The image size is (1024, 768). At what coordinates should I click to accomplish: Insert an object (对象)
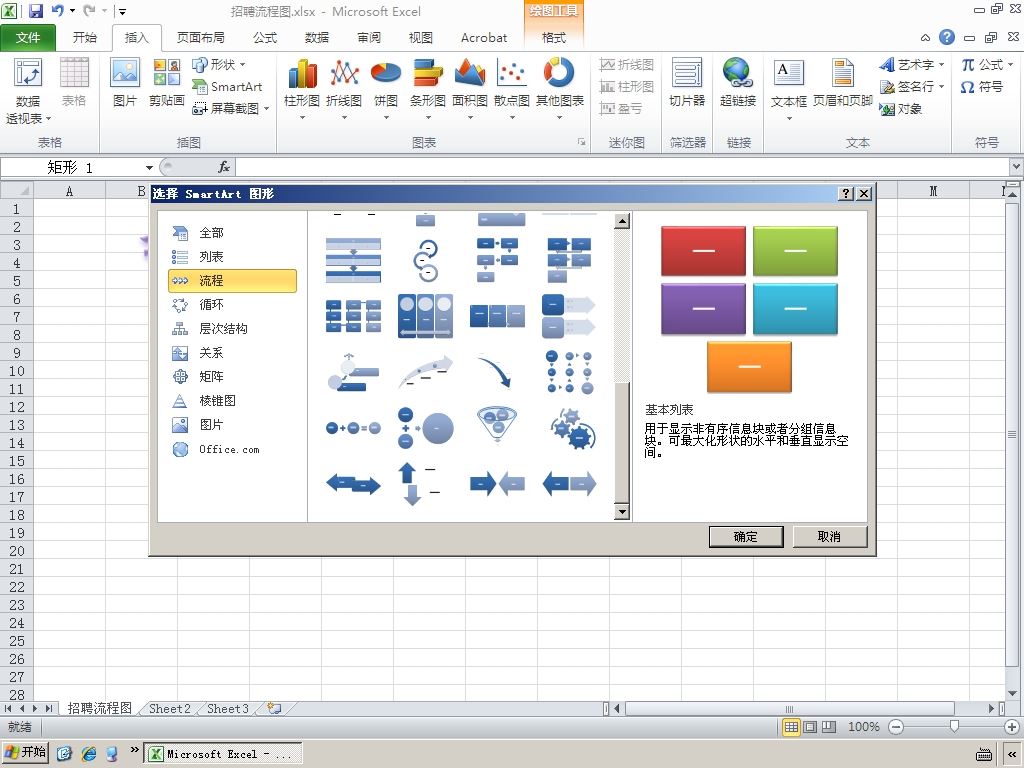click(901, 108)
